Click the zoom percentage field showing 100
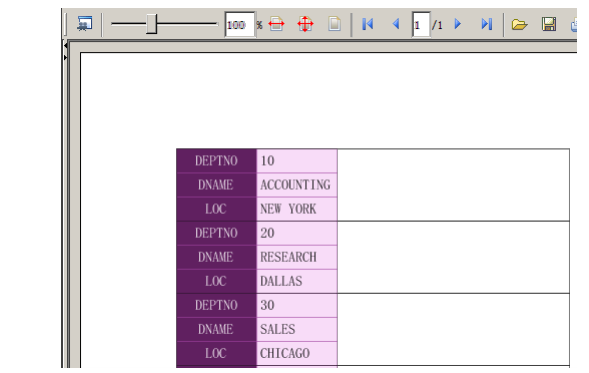The width and height of the screenshot is (589, 373). [240, 25]
